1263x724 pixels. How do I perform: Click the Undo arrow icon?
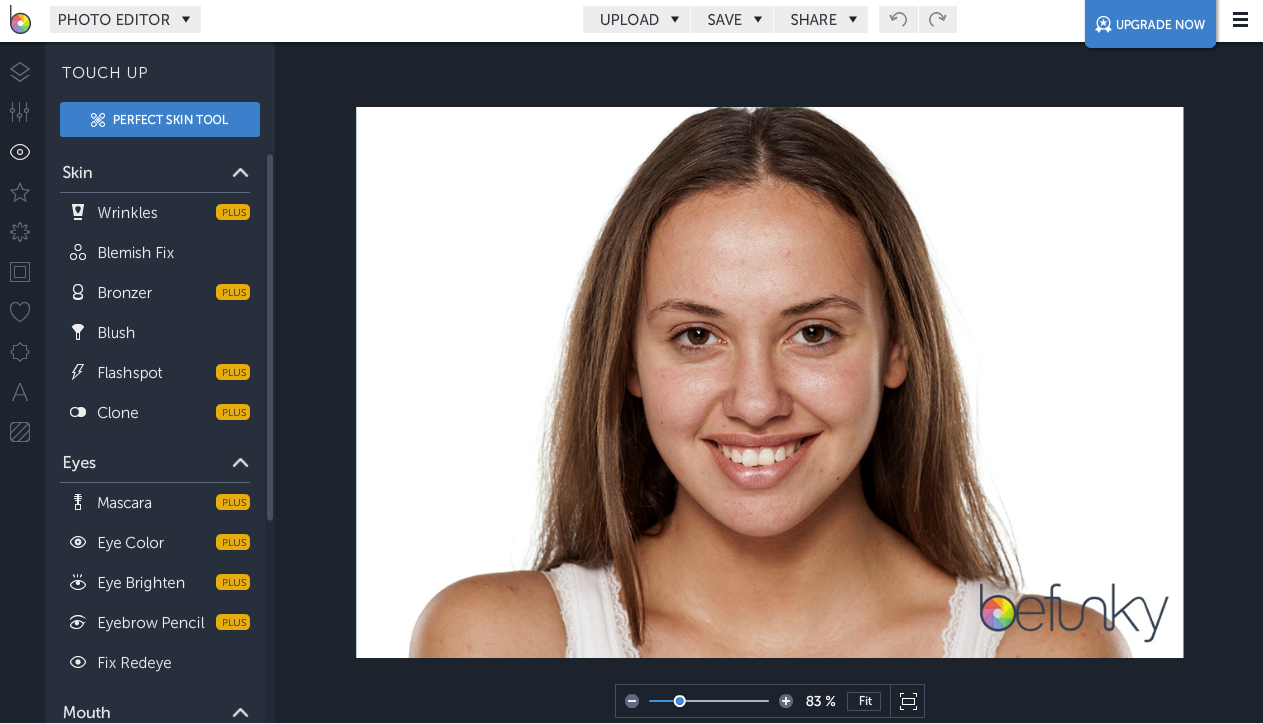[x=897, y=19]
